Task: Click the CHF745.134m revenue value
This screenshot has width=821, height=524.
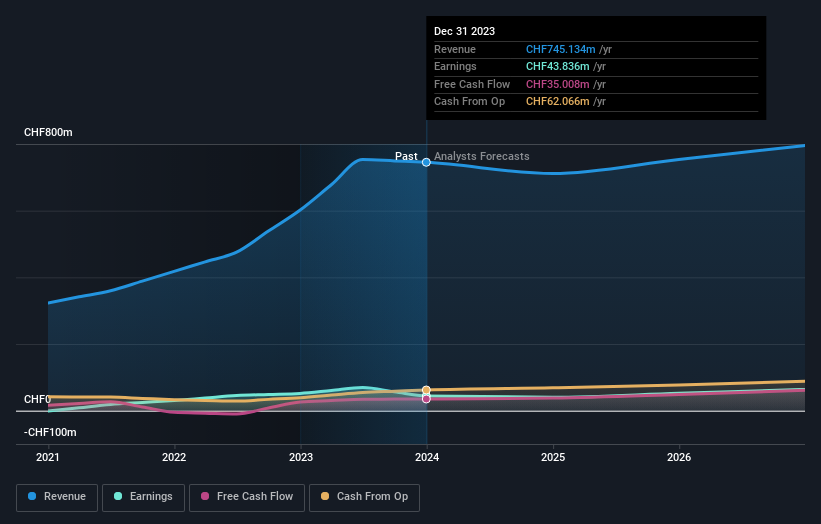Action: coord(560,49)
